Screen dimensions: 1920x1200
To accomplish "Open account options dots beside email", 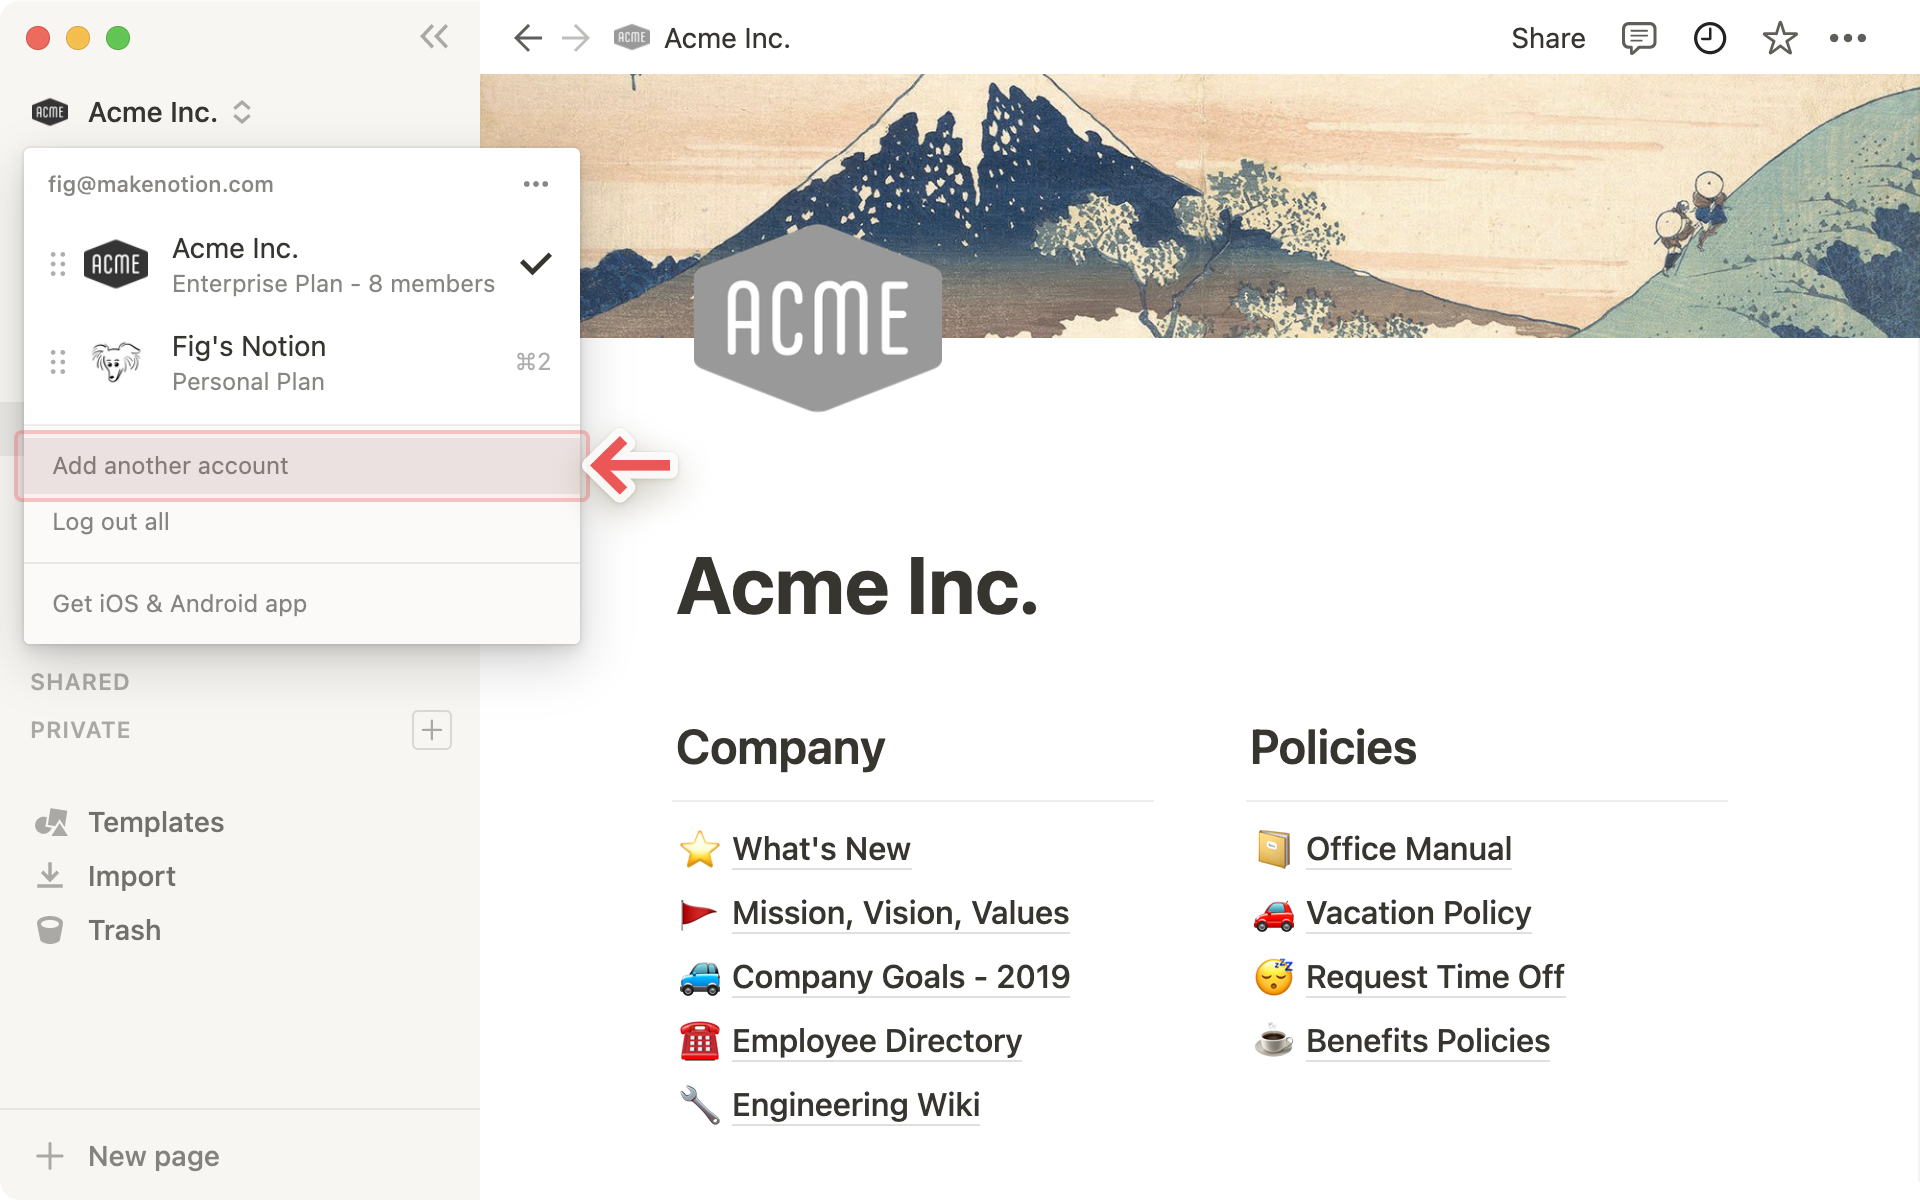I will (x=536, y=184).
